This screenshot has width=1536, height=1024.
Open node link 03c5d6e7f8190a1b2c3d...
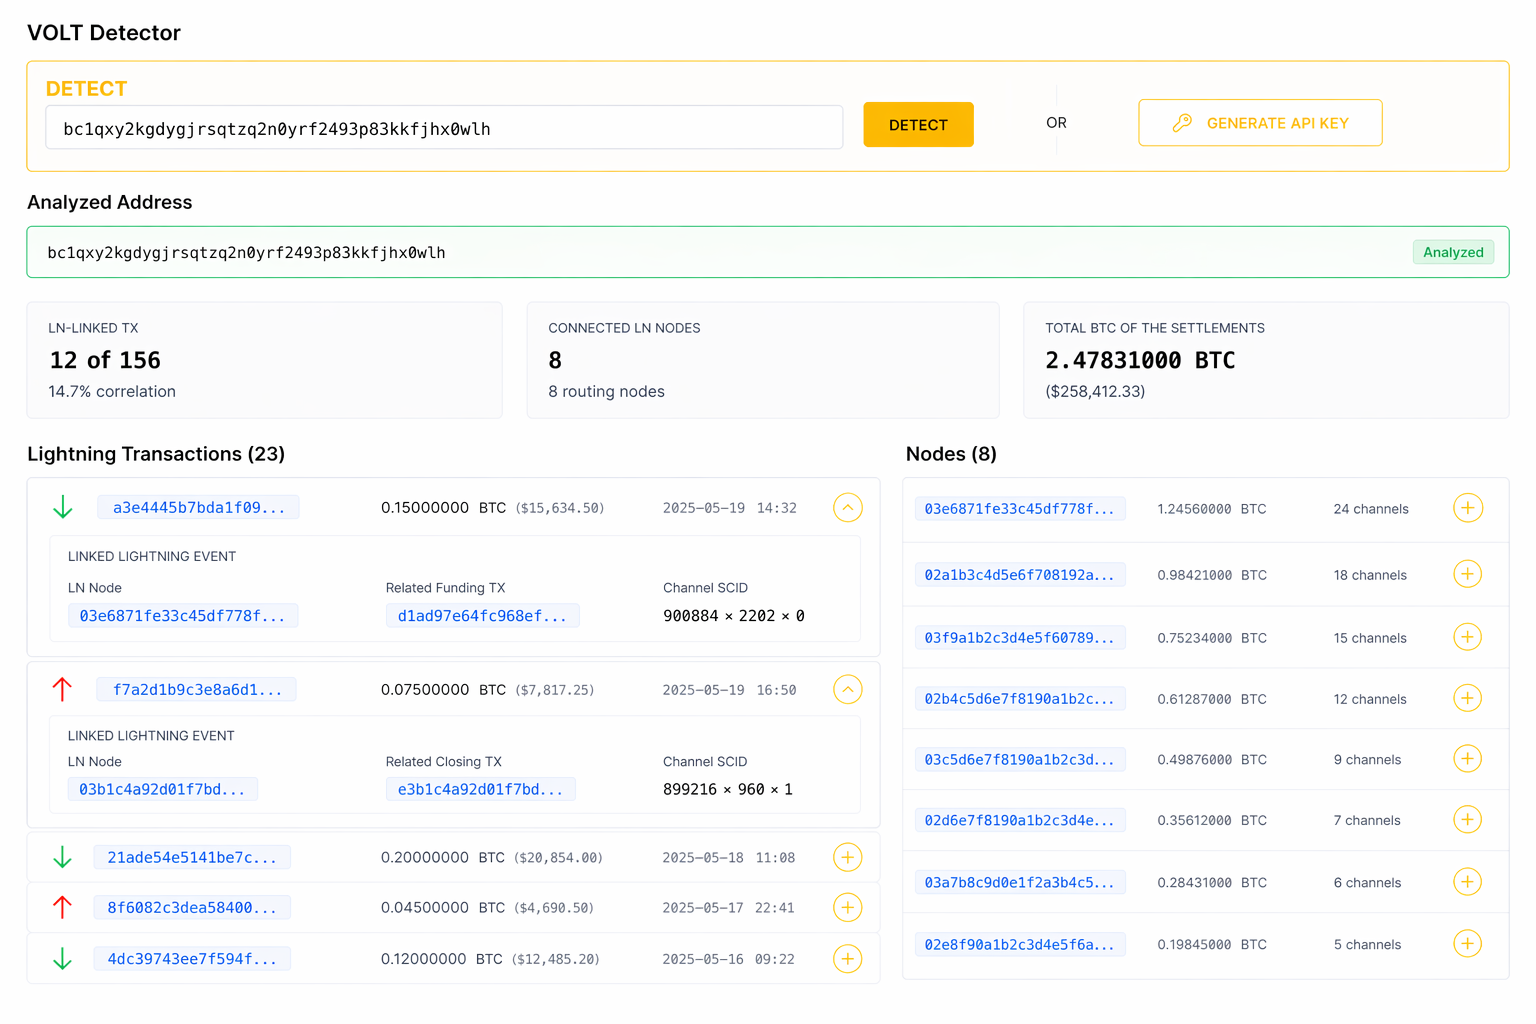pos(1020,760)
